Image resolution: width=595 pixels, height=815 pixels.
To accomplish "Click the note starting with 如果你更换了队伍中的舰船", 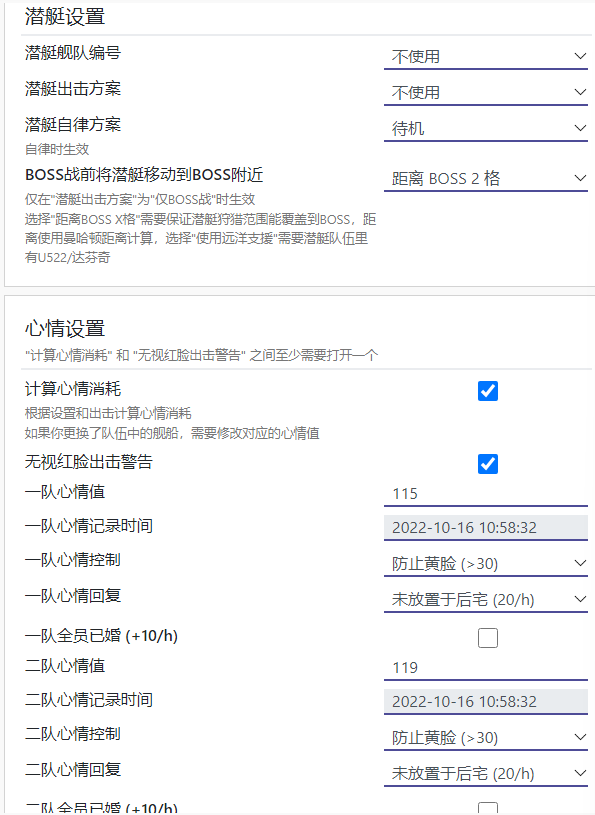I will pos(172,433).
